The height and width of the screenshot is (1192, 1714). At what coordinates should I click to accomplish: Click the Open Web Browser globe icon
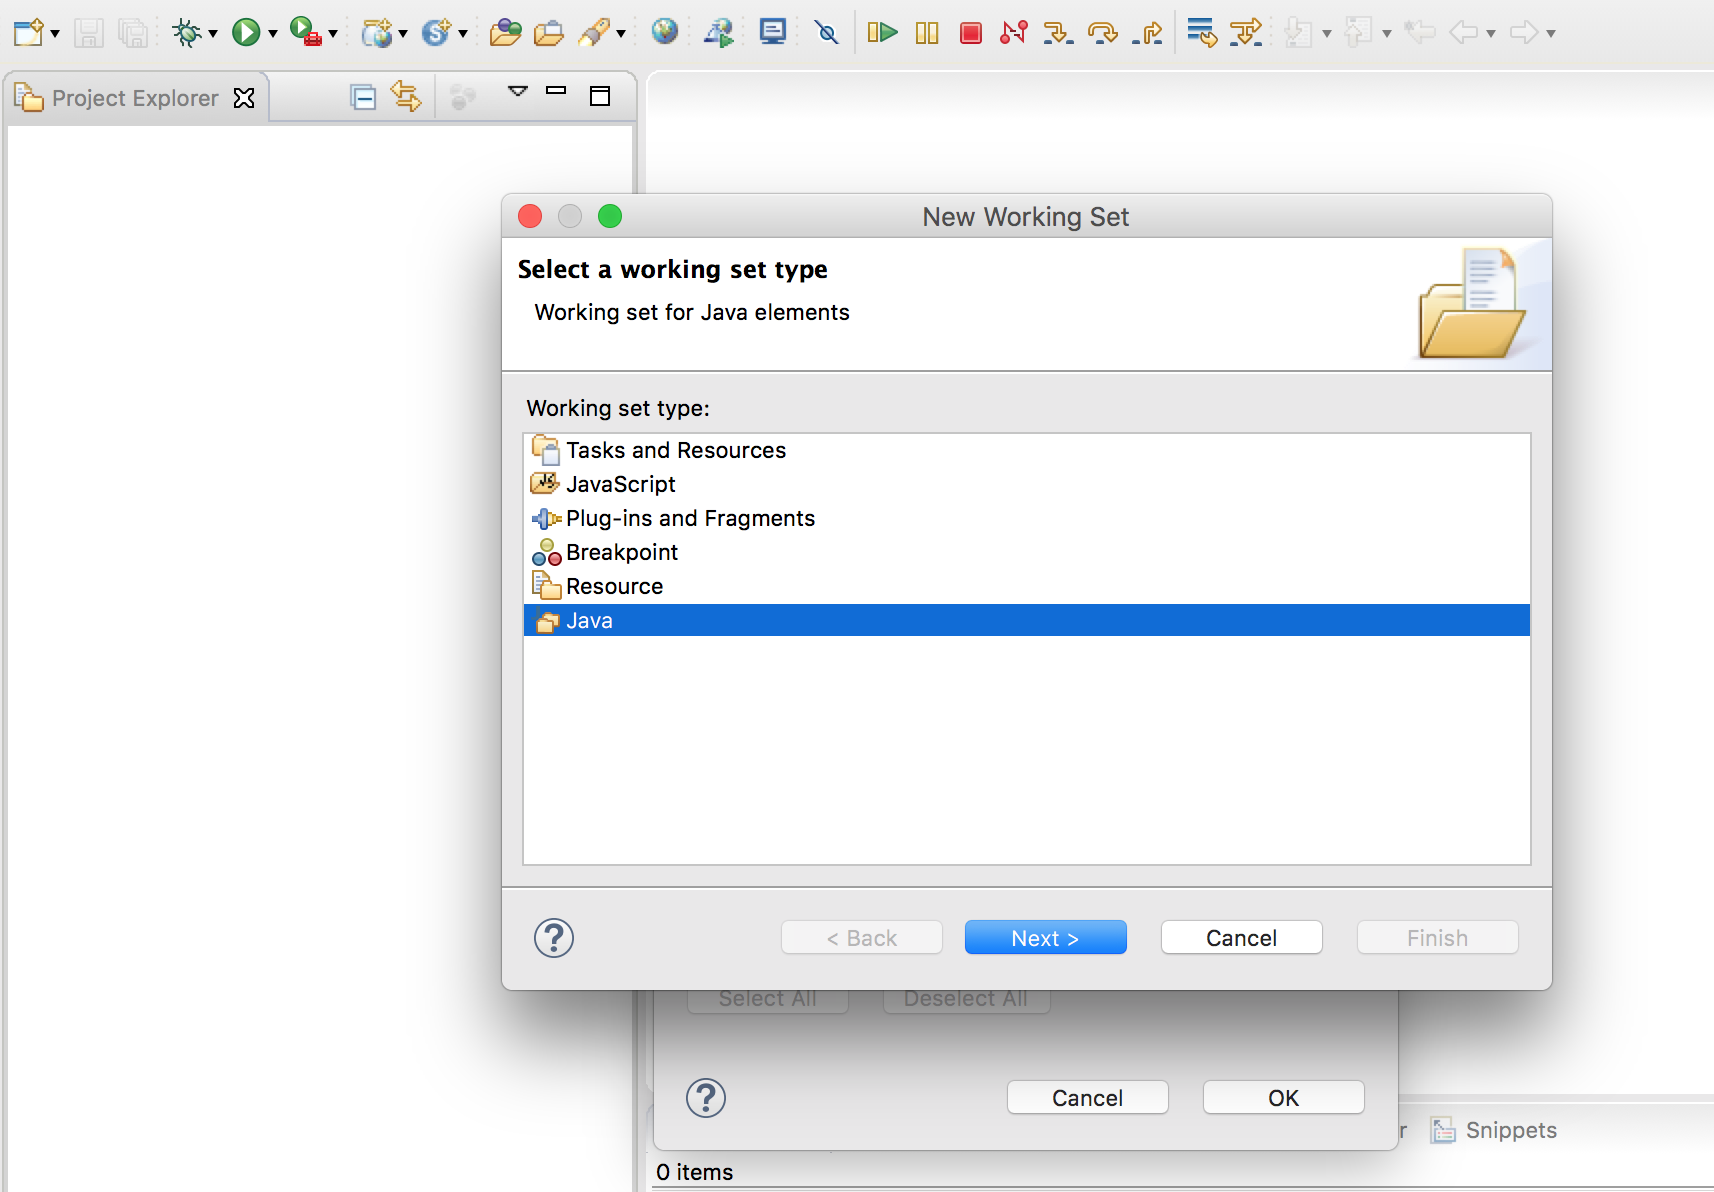tap(665, 32)
